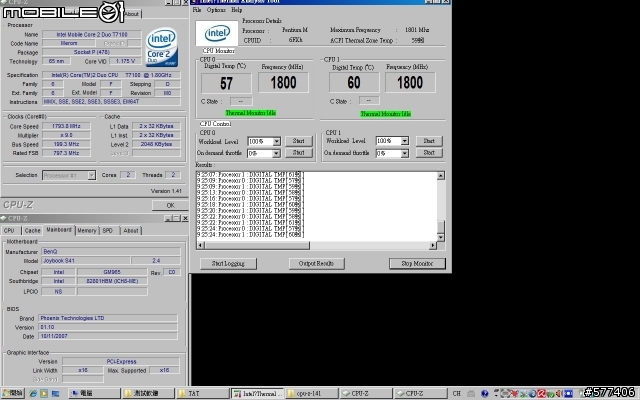Open the Options menu in Thermal Analysis Tool
The height and width of the screenshot is (400, 640).
click(216, 10)
